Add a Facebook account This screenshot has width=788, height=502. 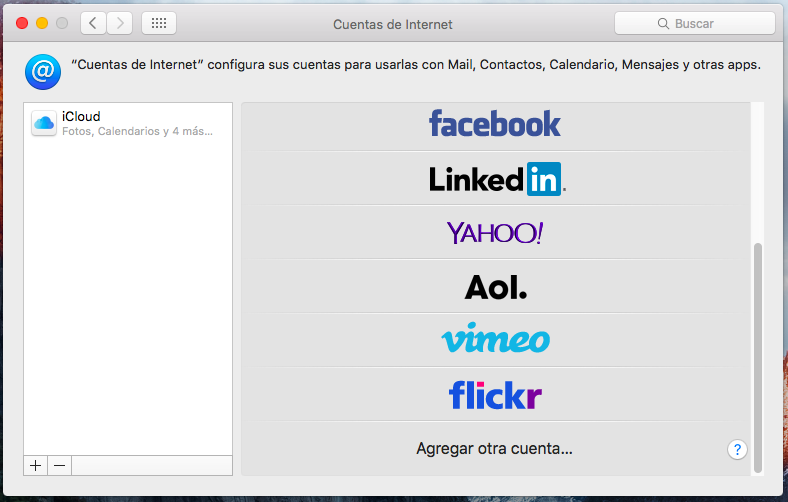[x=495, y=124]
